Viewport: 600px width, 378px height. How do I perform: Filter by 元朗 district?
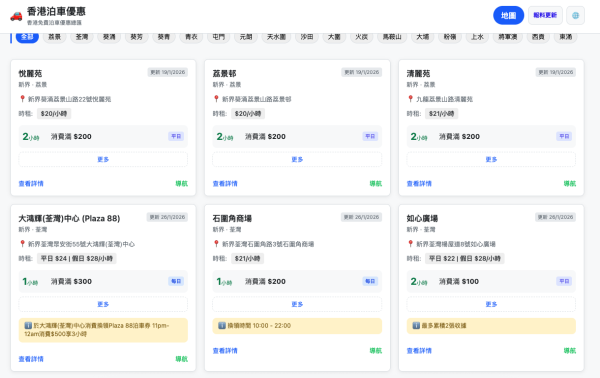246,37
